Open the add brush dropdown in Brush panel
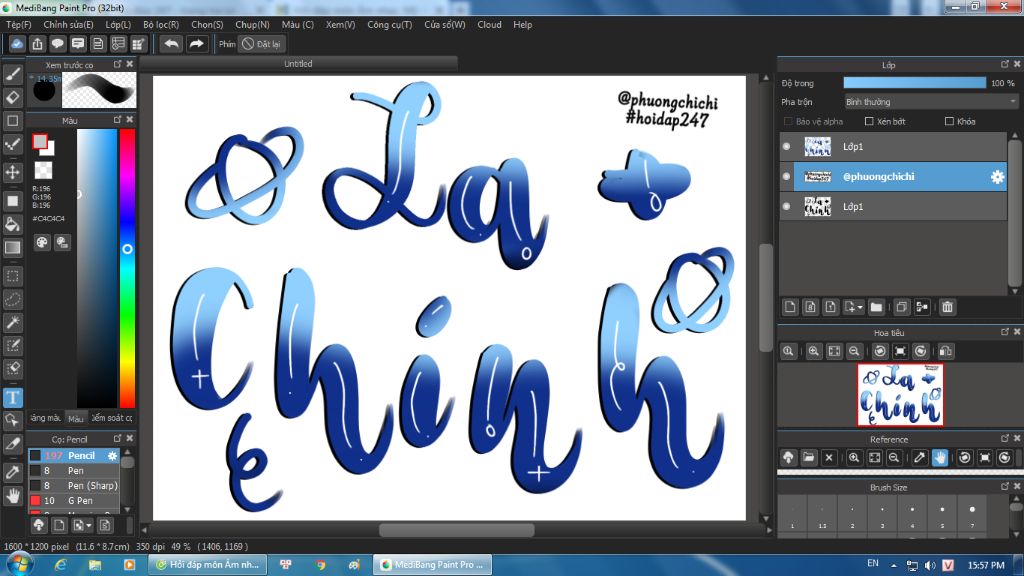 pos(82,525)
